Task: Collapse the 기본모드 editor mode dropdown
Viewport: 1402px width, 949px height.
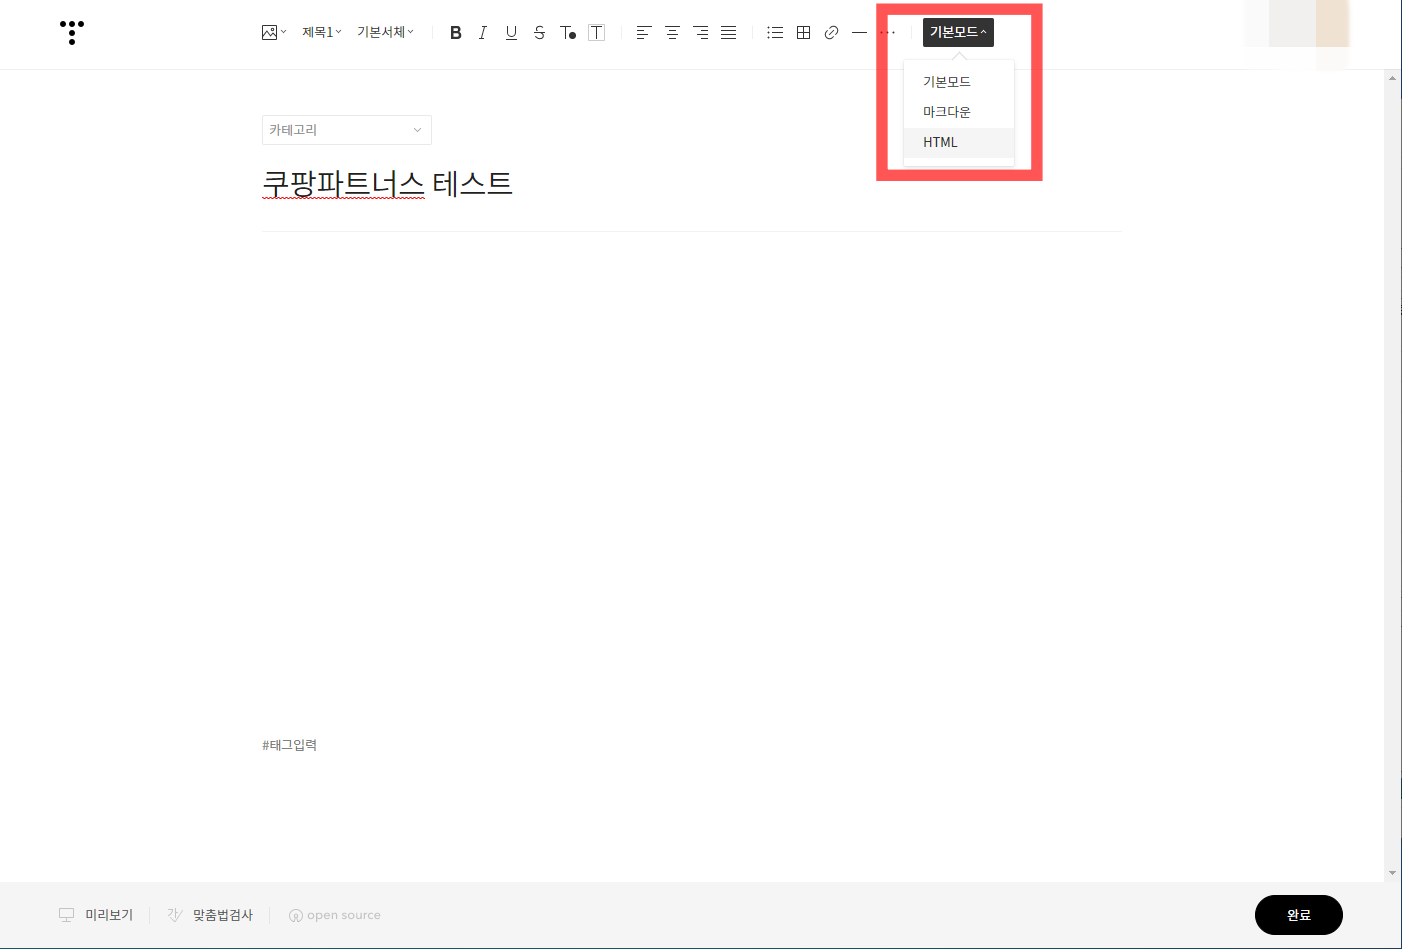Action: pos(958,32)
